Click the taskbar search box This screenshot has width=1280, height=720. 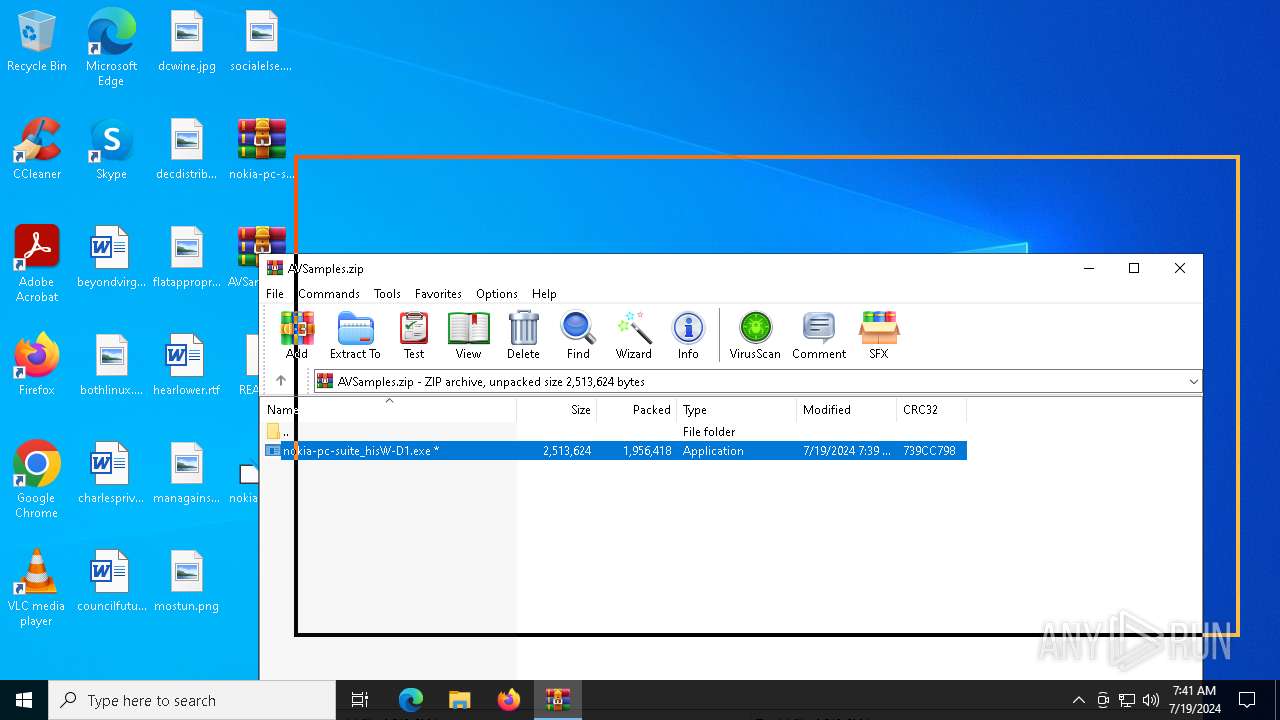(x=192, y=700)
